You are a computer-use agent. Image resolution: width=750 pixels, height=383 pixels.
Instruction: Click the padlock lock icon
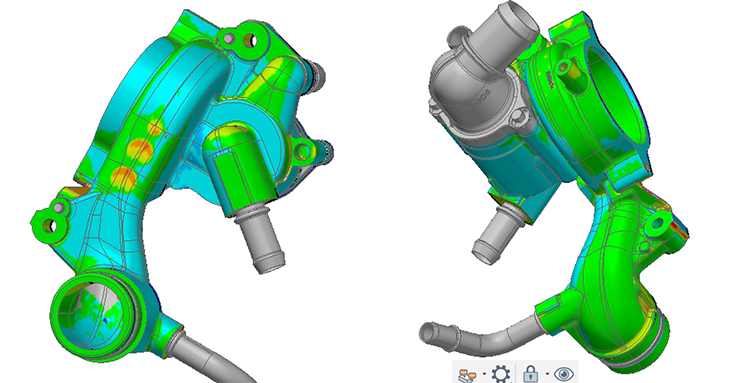tap(531, 373)
